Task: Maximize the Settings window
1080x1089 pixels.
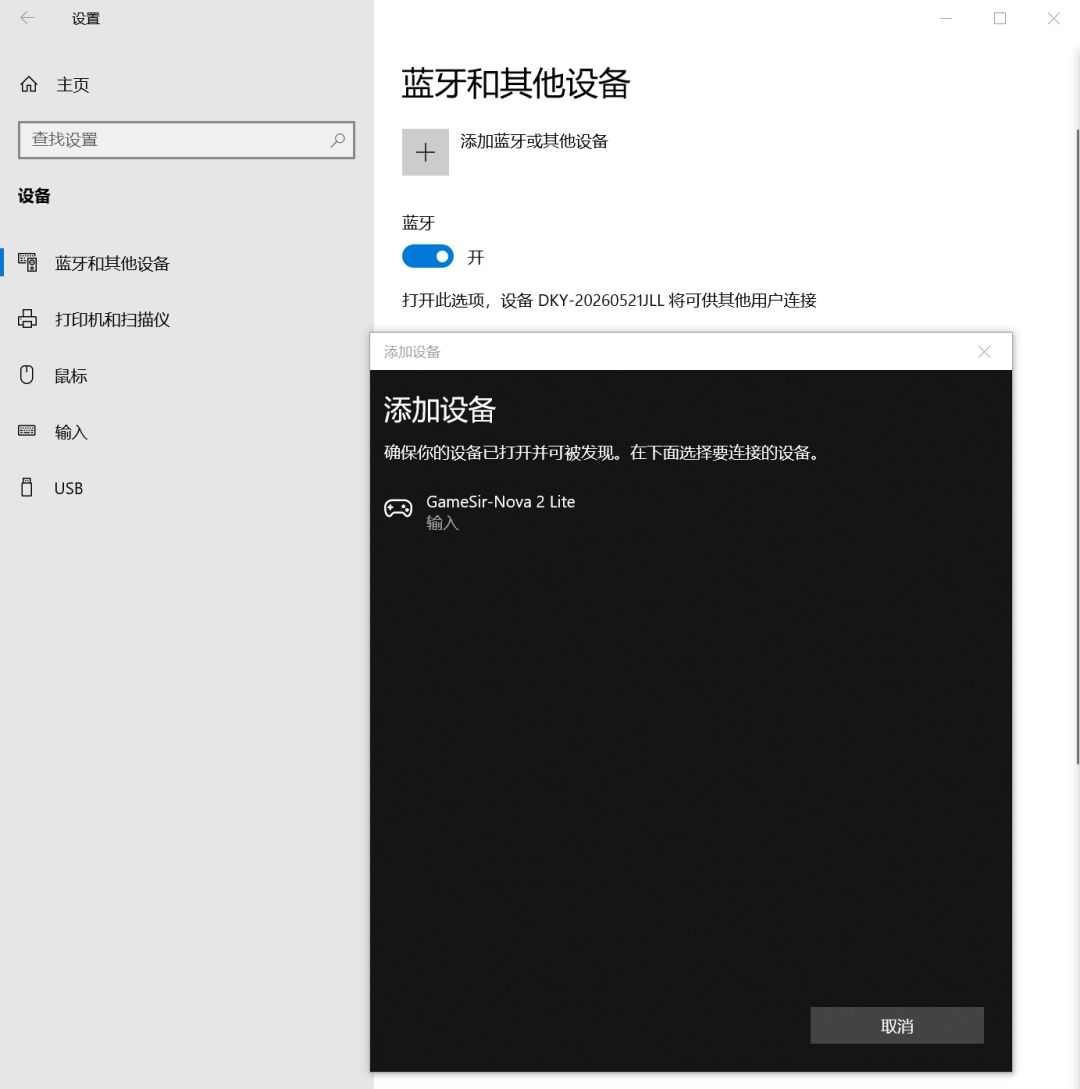Action: tap(1000, 18)
